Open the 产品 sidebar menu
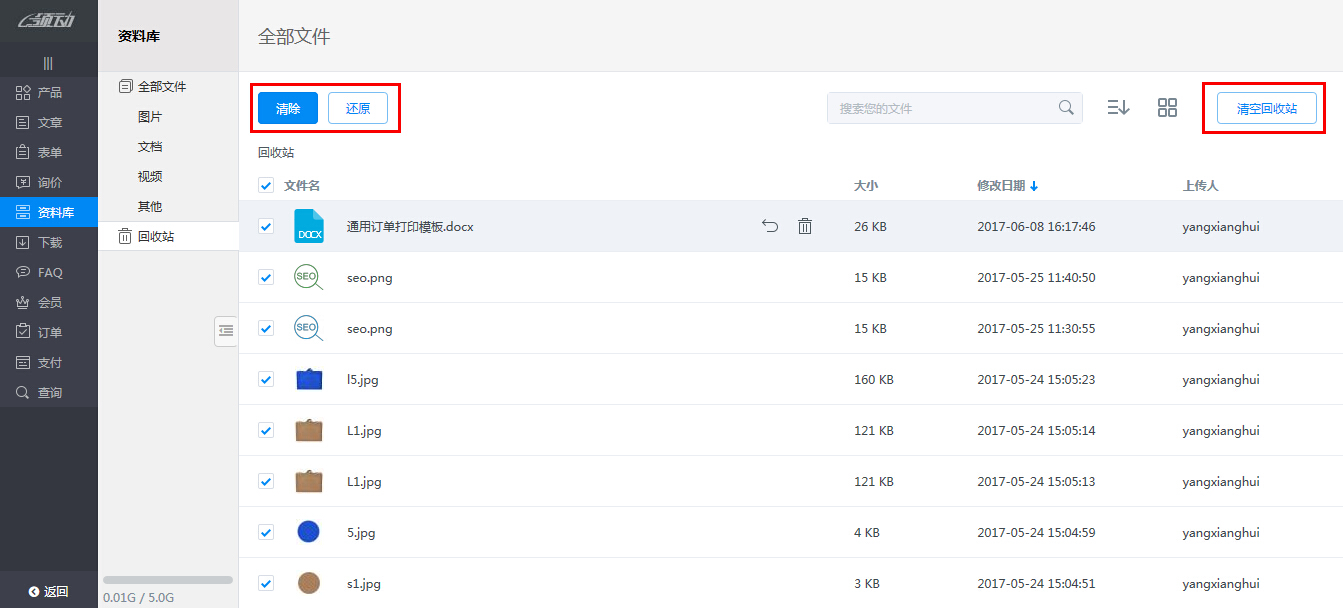 coord(49,93)
